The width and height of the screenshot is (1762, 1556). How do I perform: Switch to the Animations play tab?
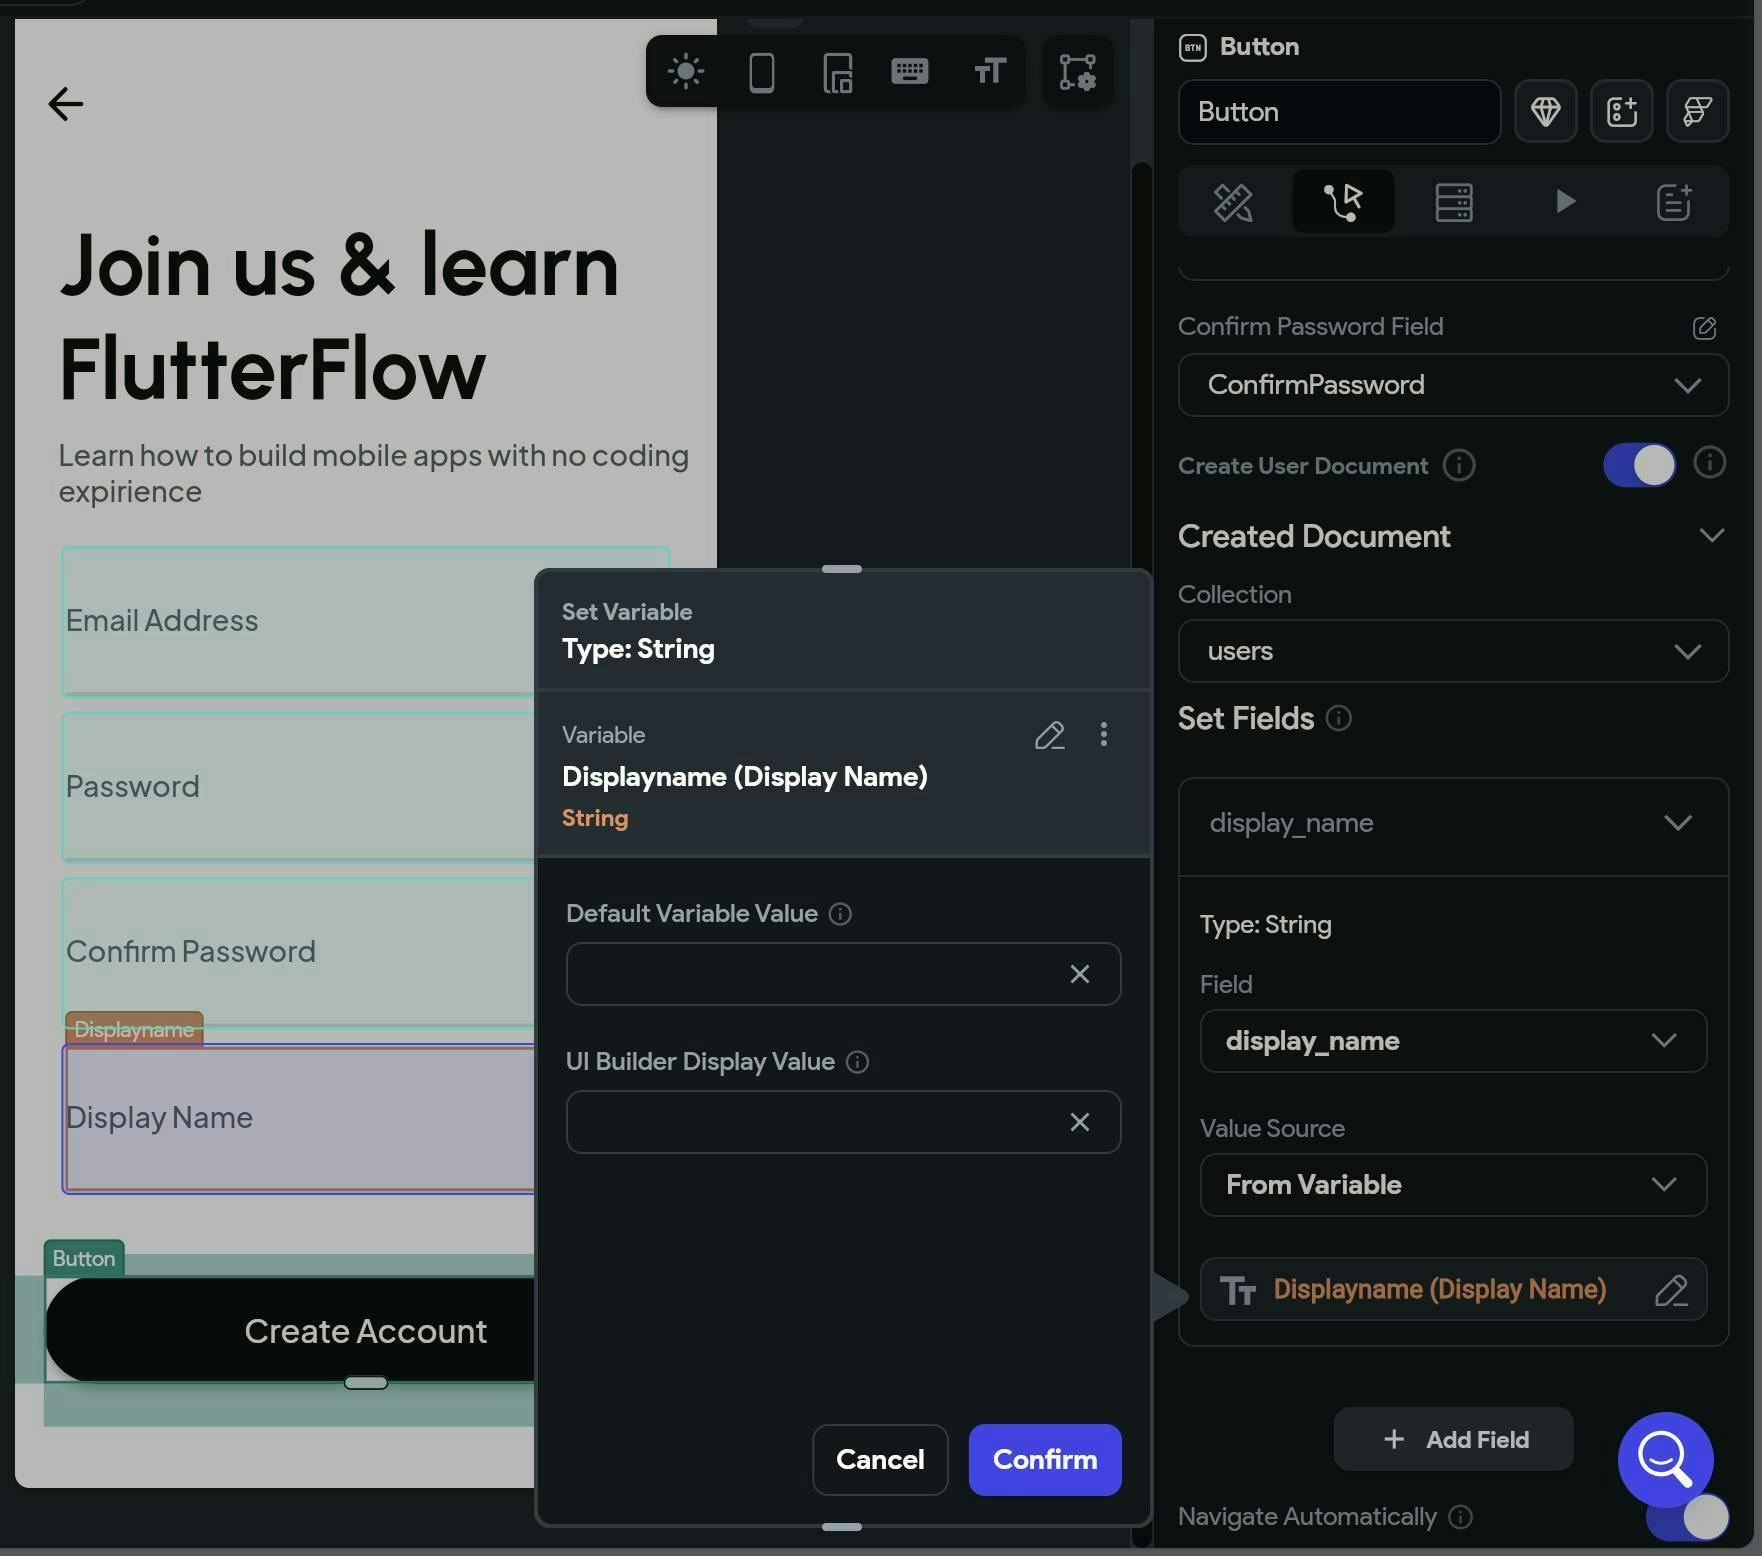click(x=1565, y=202)
